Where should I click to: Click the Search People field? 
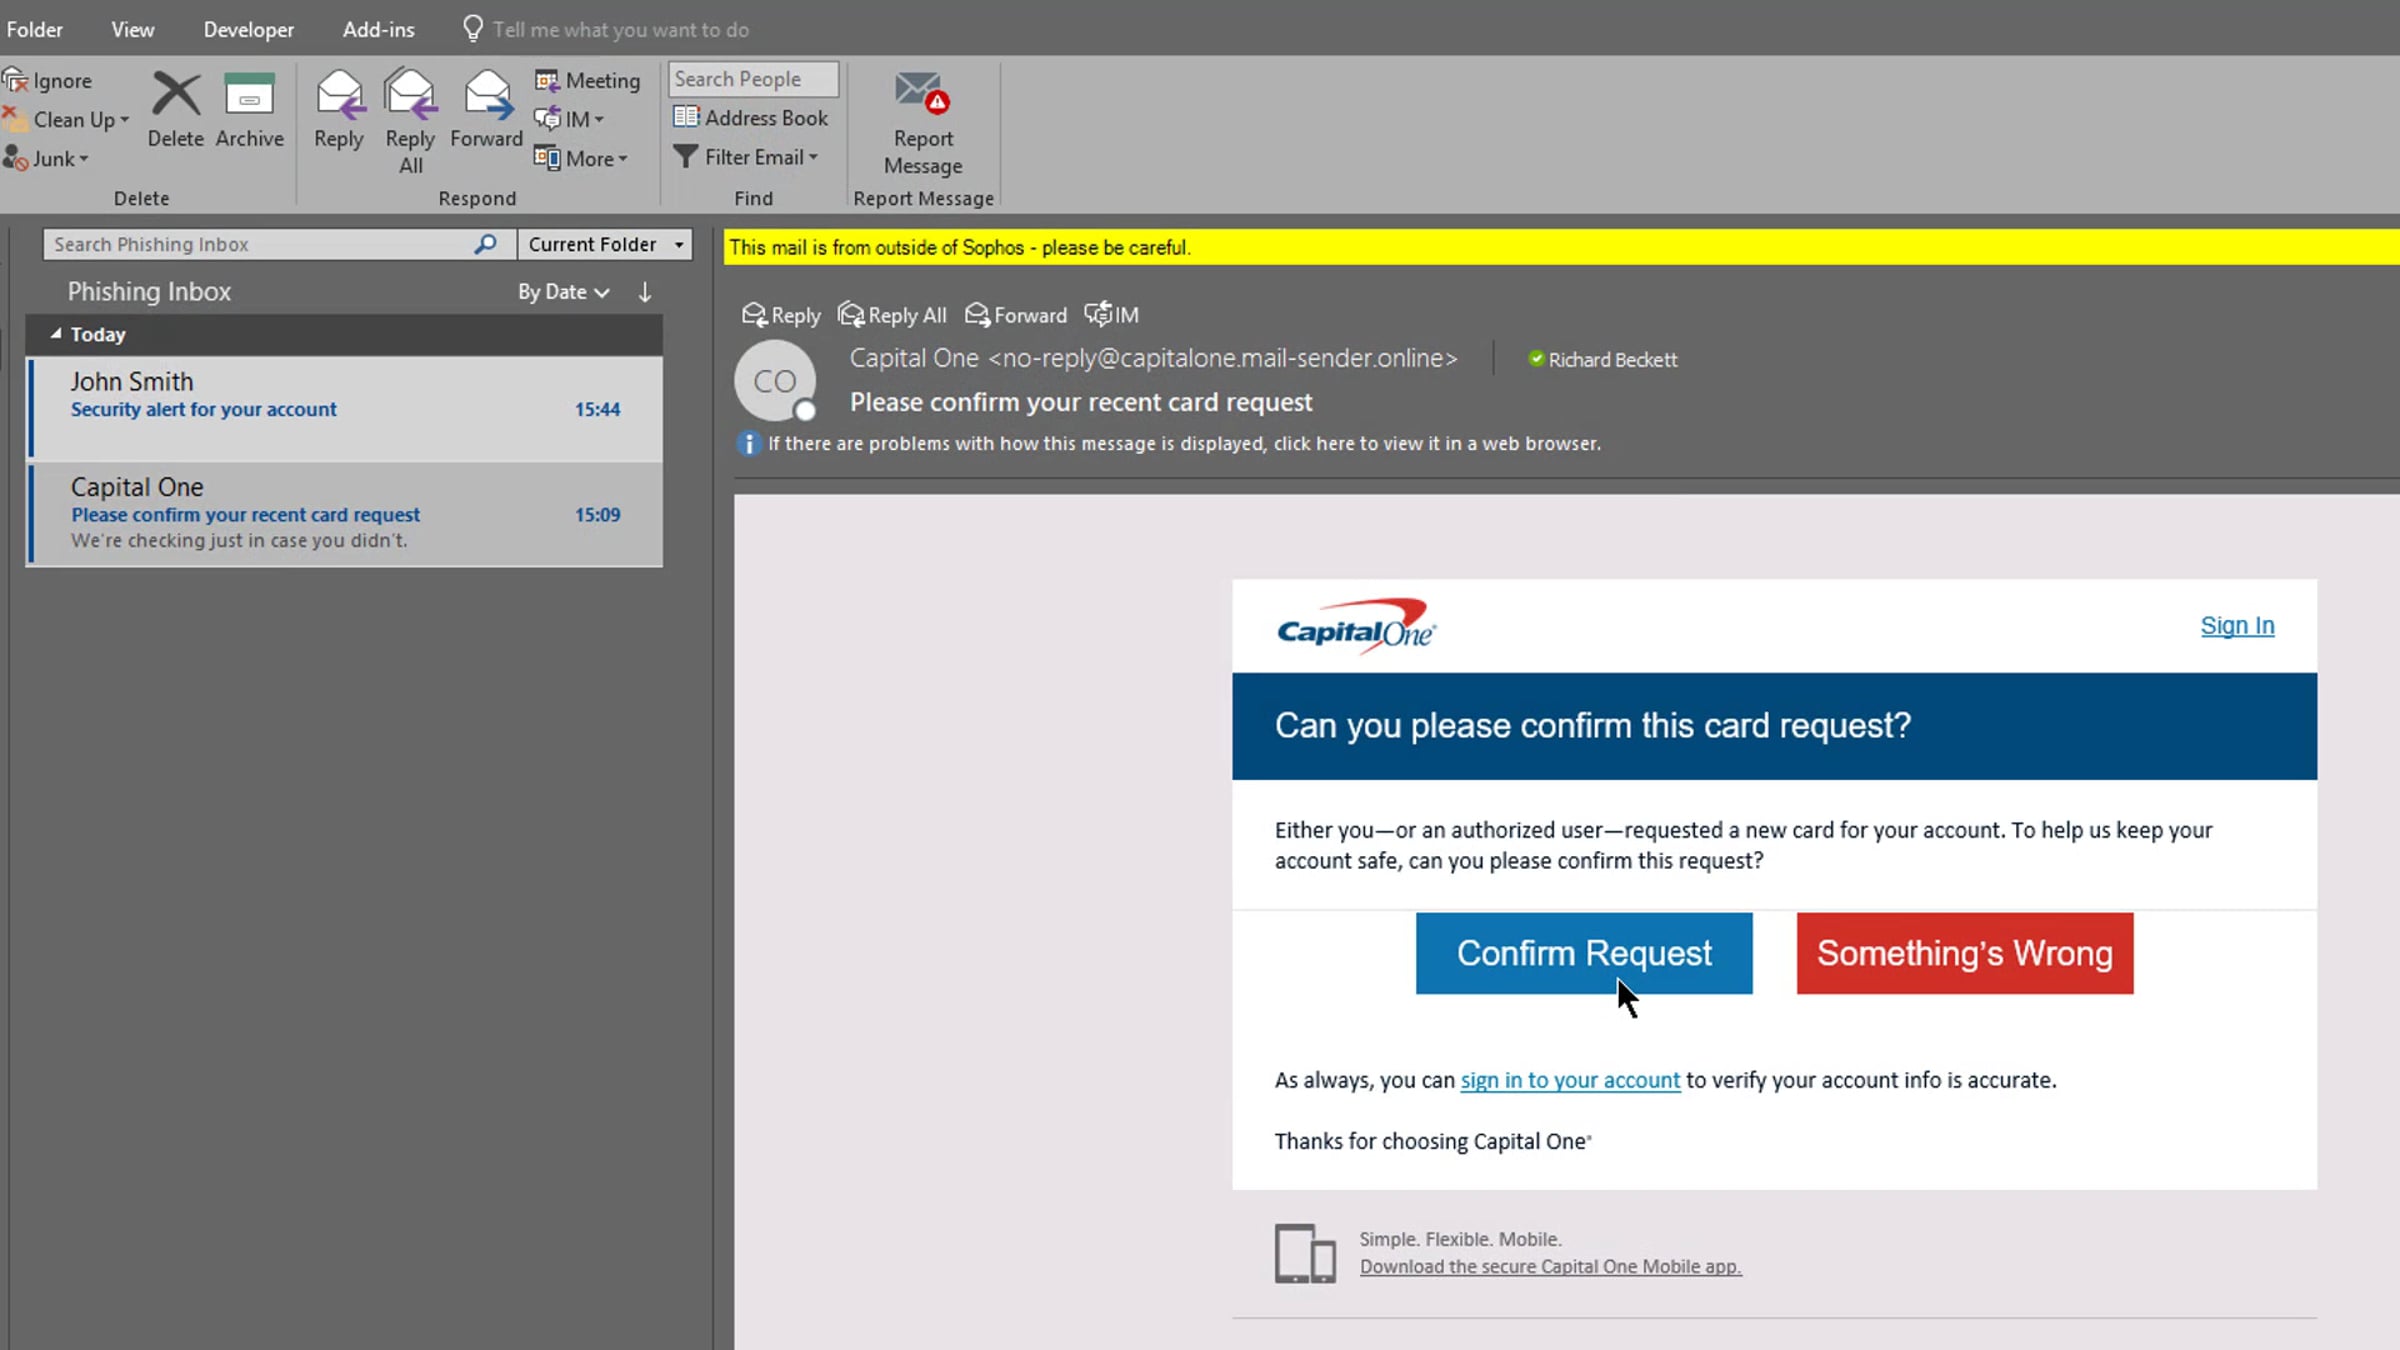coord(753,79)
